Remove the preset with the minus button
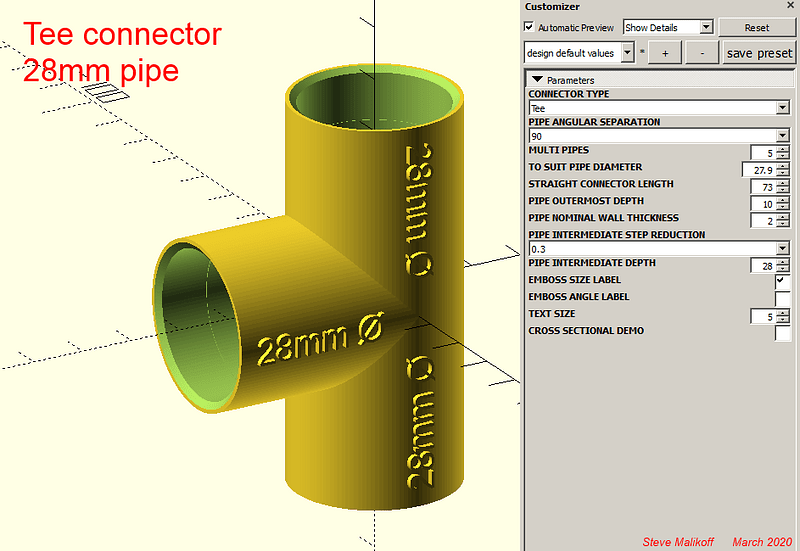 click(x=702, y=53)
